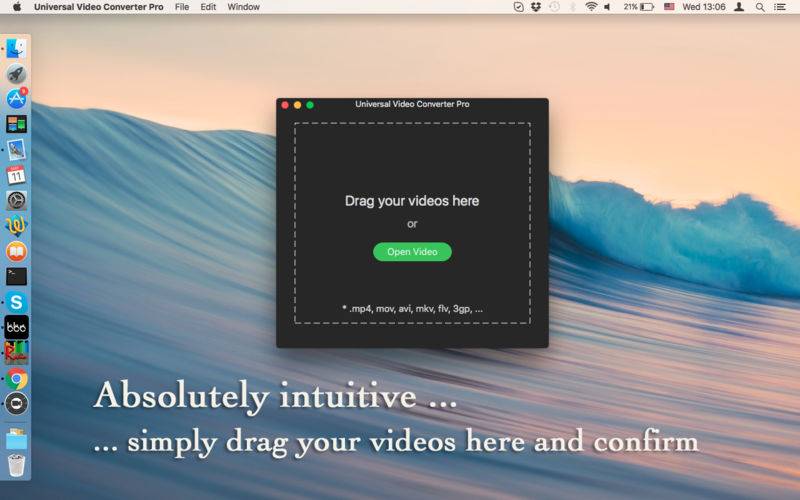Open Launchpad rocket icon in dock
Viewport: 800px width, 500px height.
(x=16, y=73)
